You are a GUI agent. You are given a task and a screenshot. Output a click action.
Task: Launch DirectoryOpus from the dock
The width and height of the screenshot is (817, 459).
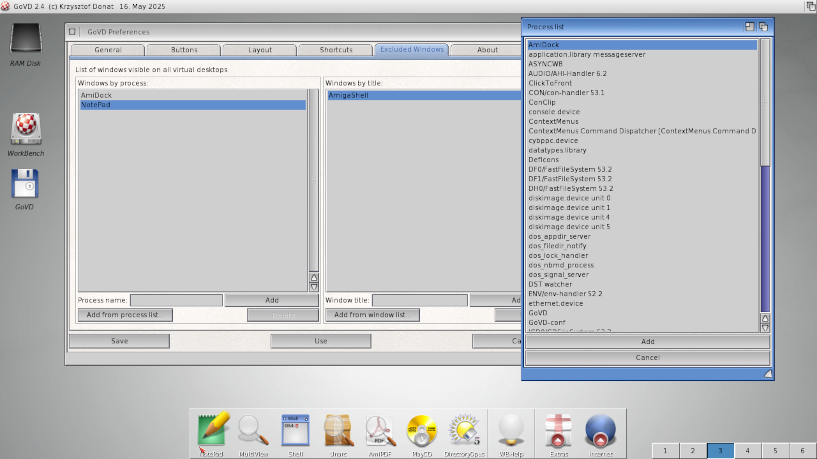click(464, 430)
